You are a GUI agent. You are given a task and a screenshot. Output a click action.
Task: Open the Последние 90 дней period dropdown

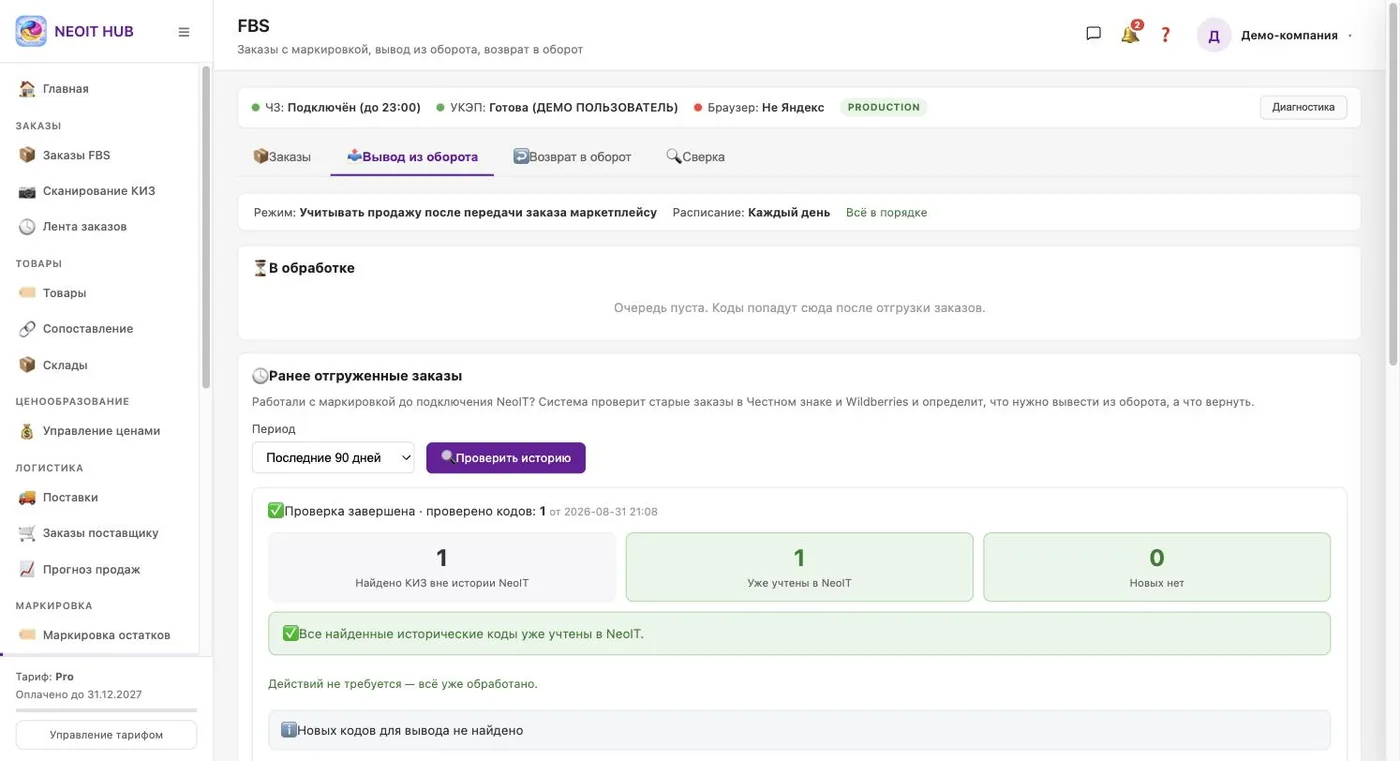[x=333, y=458]
